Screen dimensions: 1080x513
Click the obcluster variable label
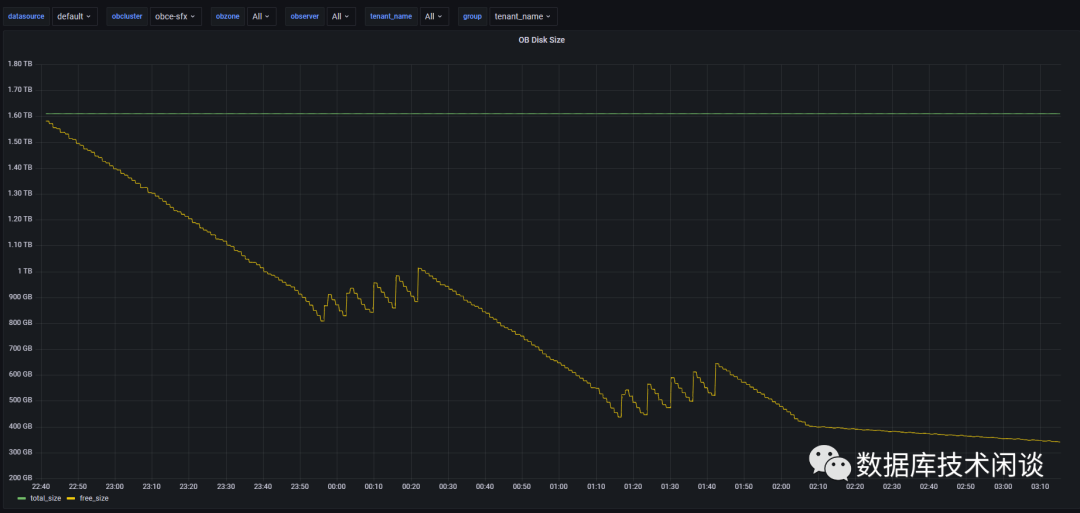pos(127,16)
